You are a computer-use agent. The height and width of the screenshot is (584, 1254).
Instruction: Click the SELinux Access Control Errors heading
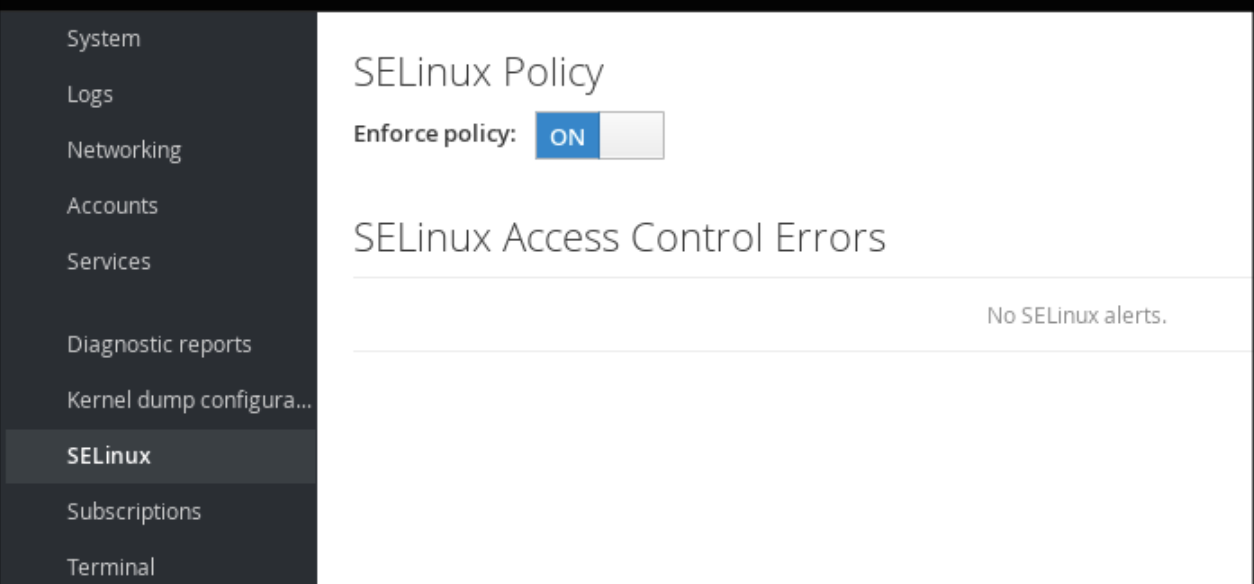[620, 238]
